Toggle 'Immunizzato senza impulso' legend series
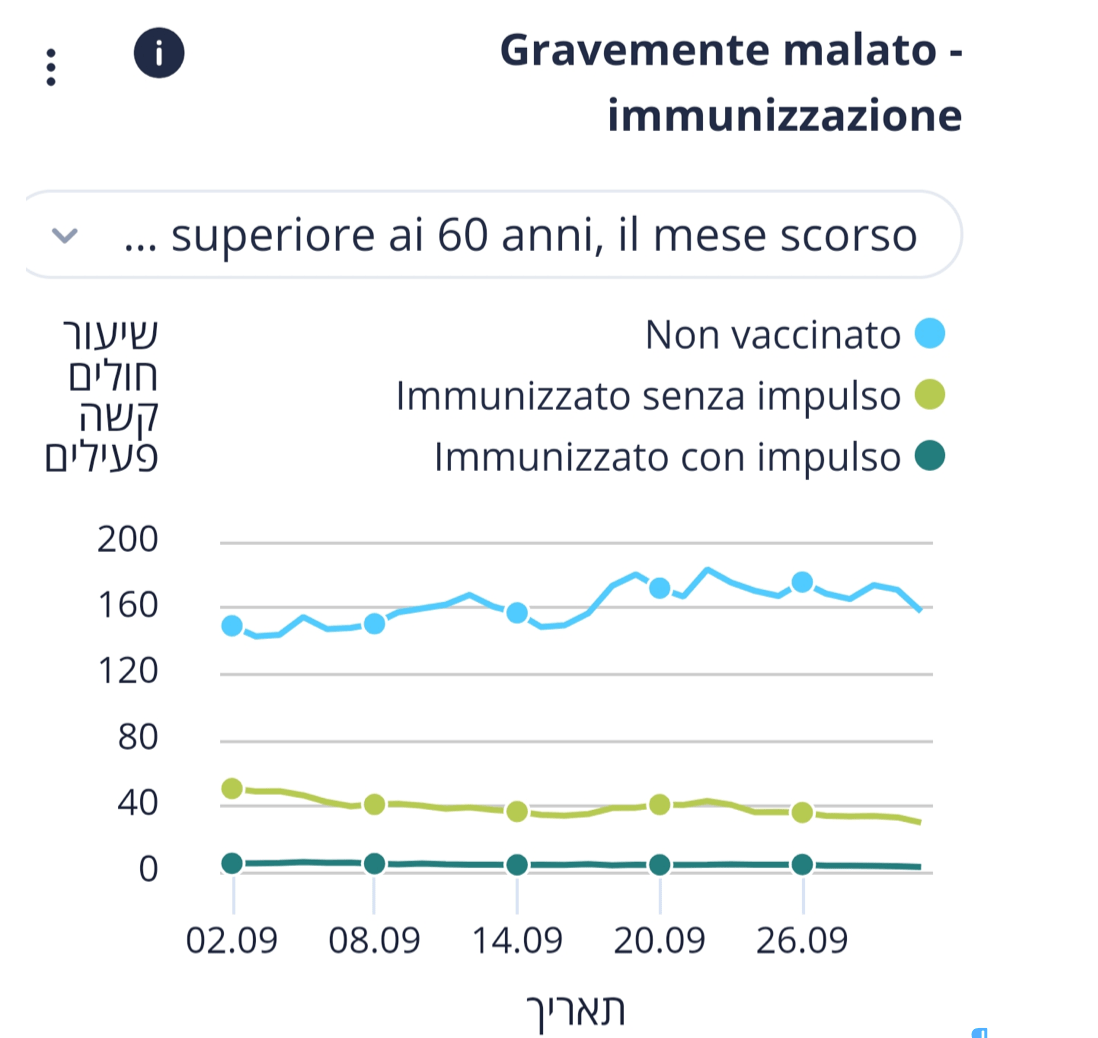This screenshot has height=1038, width=1098. 648,397
